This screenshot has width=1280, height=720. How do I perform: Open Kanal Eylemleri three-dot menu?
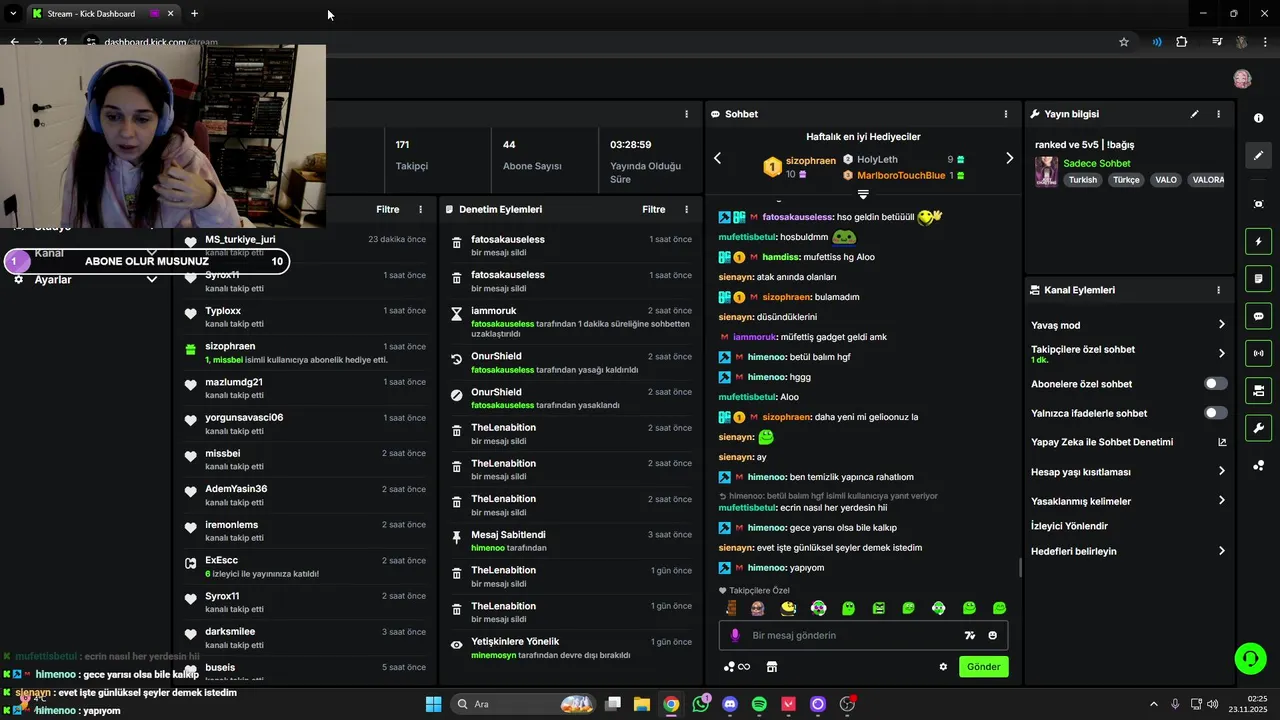click(1218, 290)
